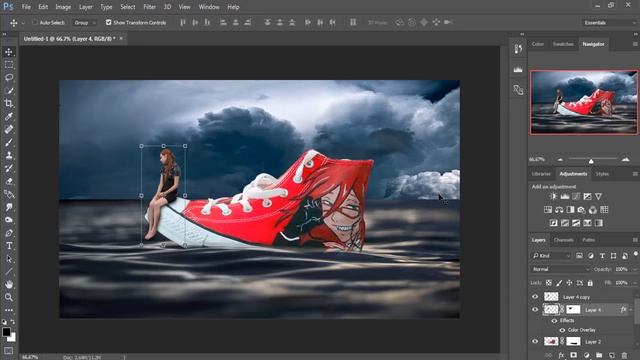The image size is (640, 360).
Task: Toggle lock transparent pixels
Action: tap(549, 282)
